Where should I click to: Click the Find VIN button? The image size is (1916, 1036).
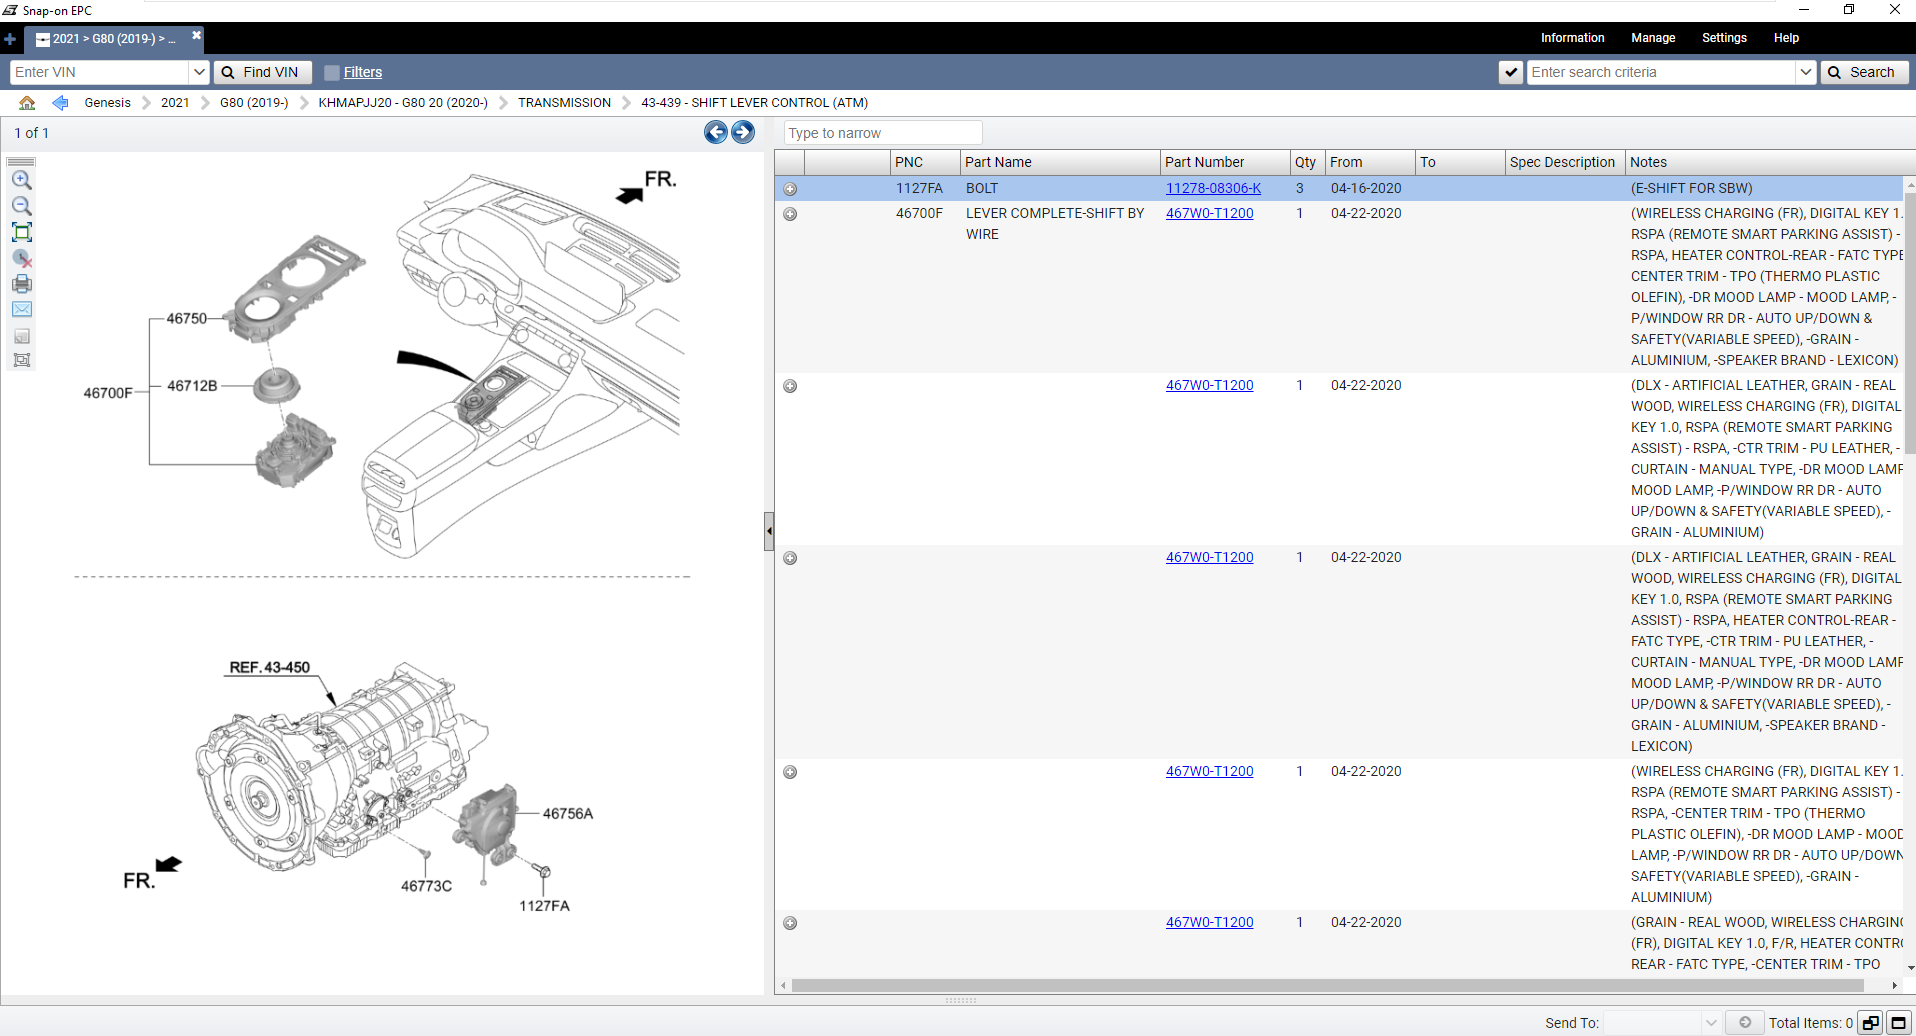(262, 72)
